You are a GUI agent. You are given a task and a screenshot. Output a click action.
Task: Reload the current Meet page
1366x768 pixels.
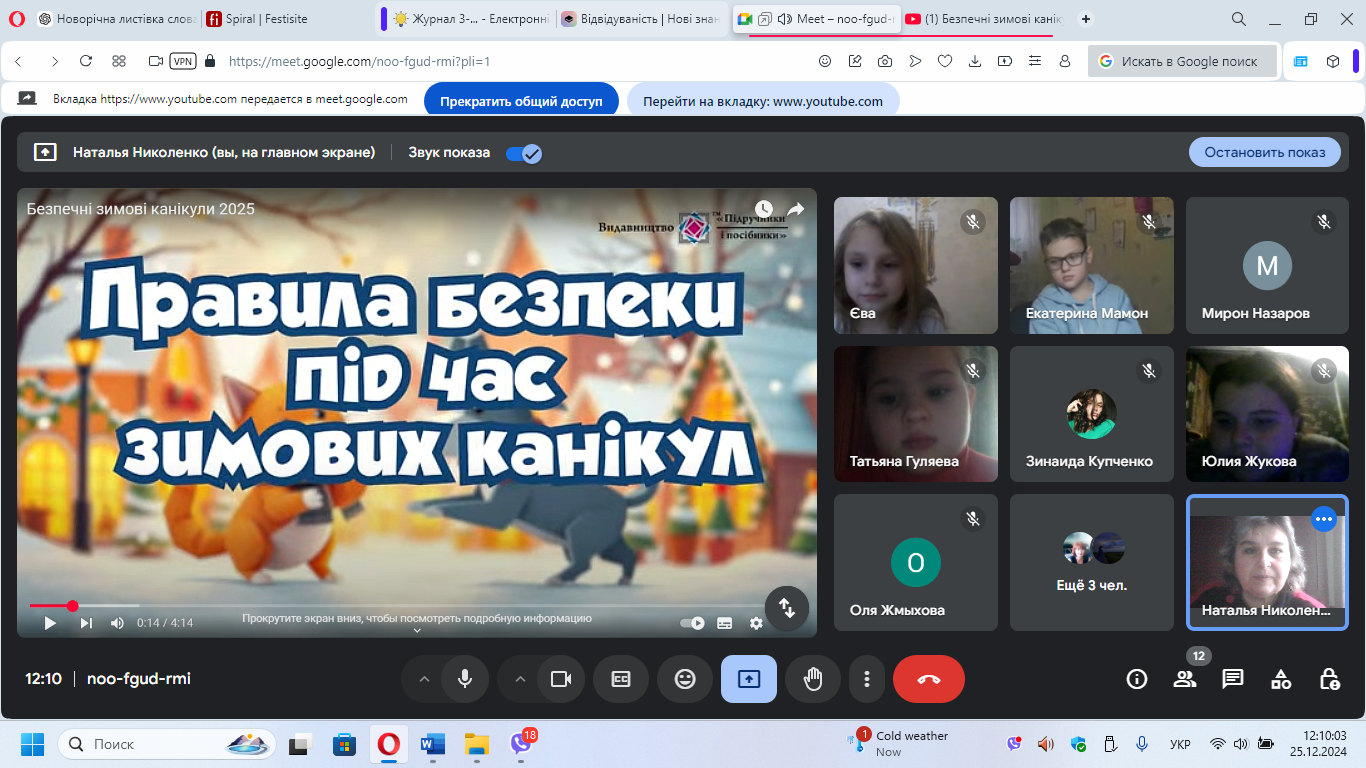click(86, 61)
